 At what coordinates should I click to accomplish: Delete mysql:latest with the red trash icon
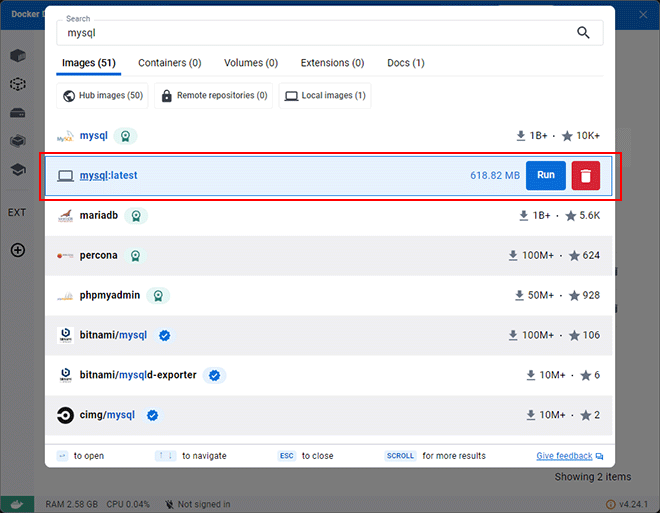(585, 175)
